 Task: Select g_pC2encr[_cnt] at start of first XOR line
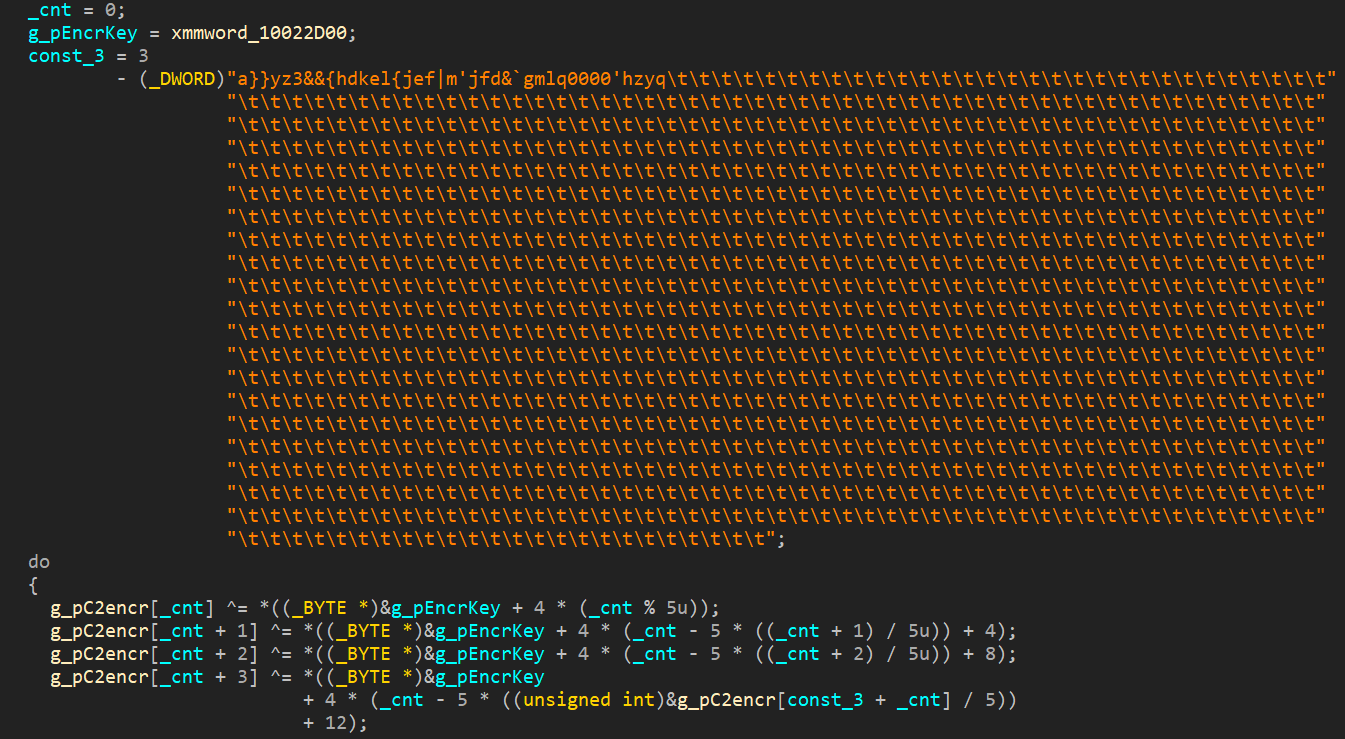[132, 608]
